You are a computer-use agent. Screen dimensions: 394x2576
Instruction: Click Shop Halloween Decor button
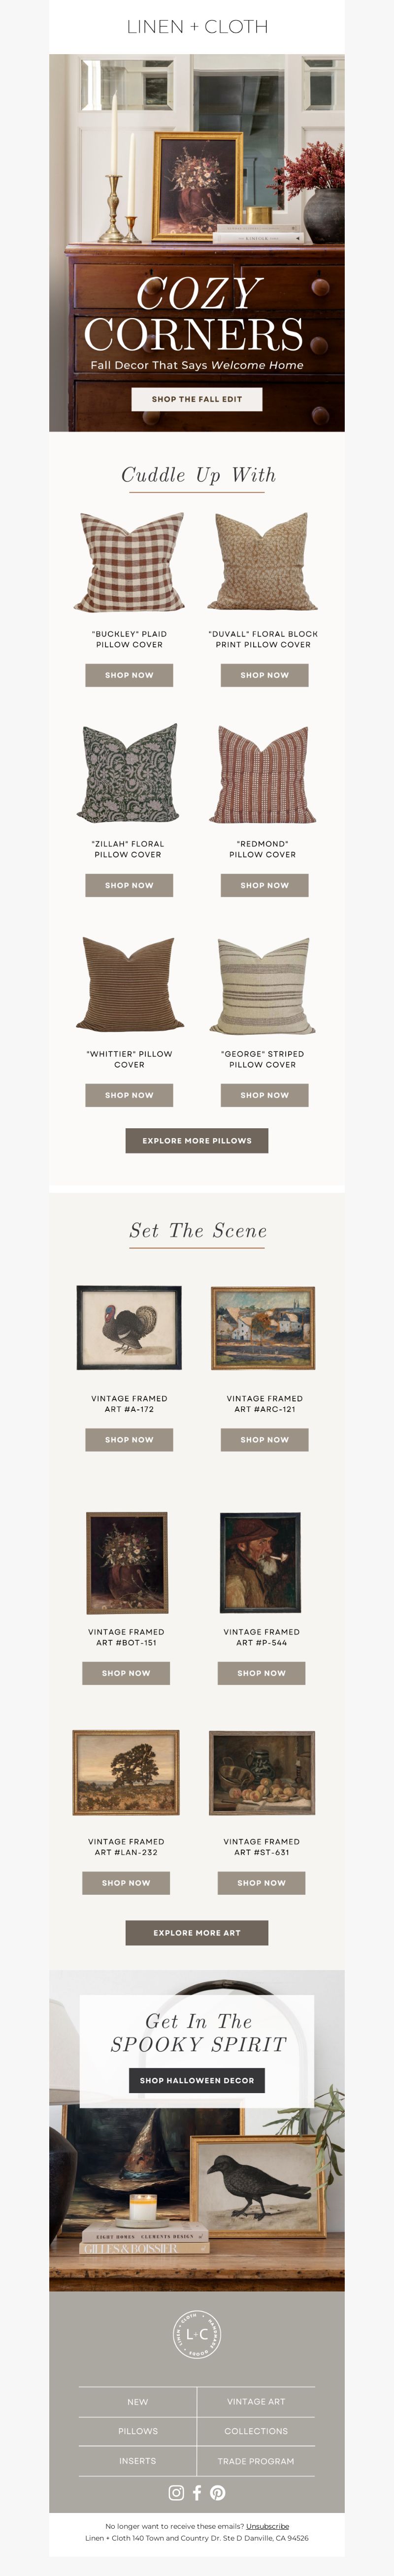pyautogui.click(x=197, y=2080)
